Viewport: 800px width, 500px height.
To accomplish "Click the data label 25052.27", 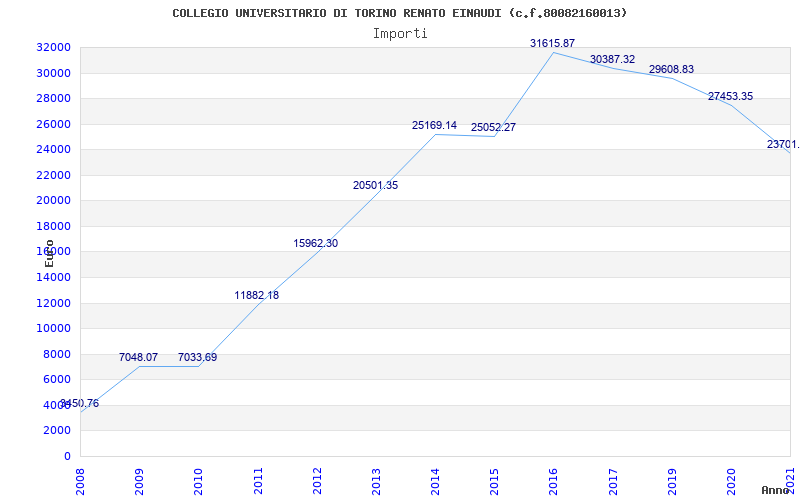I will coord(493,127).
